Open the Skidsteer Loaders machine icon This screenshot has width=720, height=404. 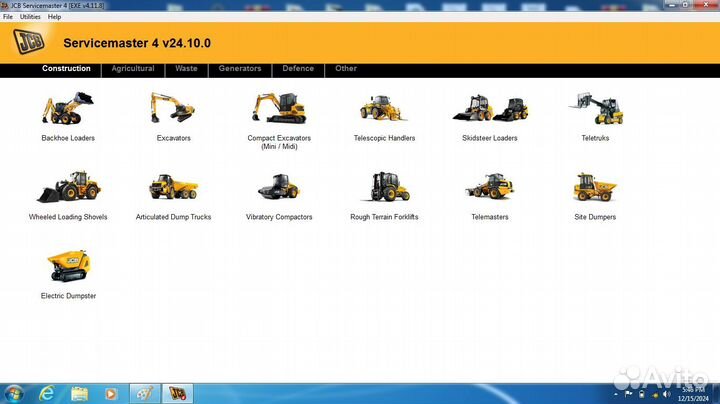[x=490, y=108]
